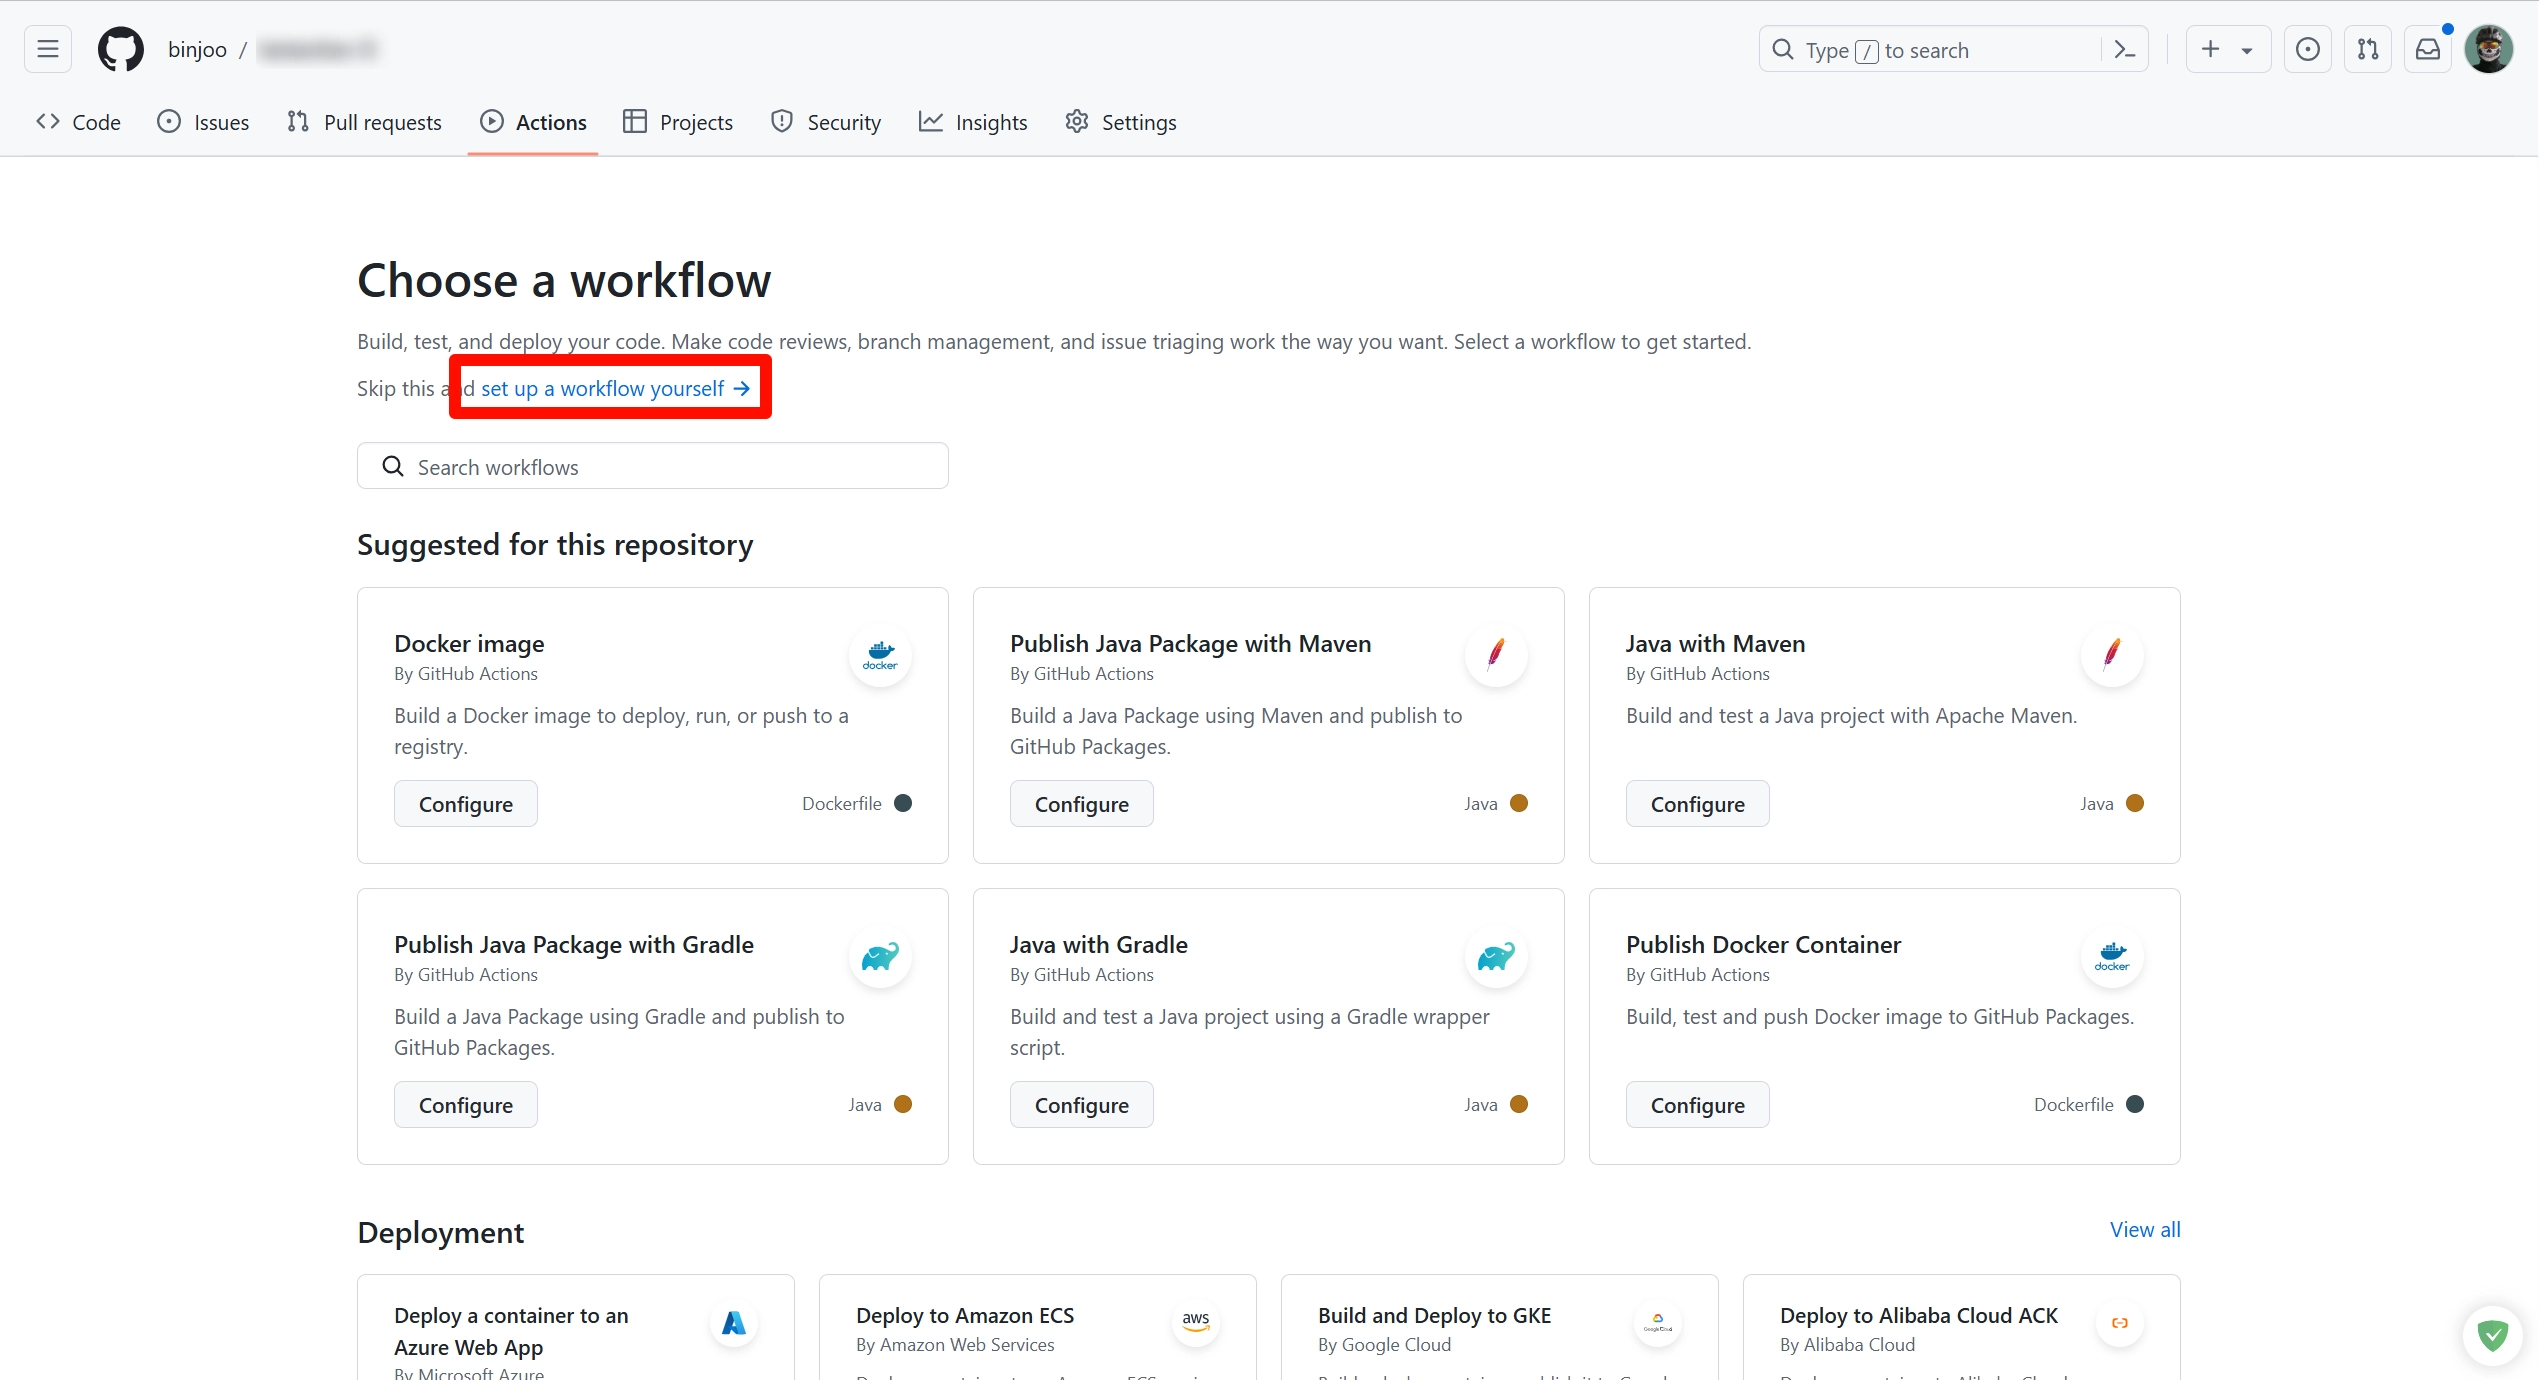Image resolution: width=2539 pixels, height=1380 pixels.
Task: Configure the Java with Gradle workflow
Action: coord(1082,1105)
